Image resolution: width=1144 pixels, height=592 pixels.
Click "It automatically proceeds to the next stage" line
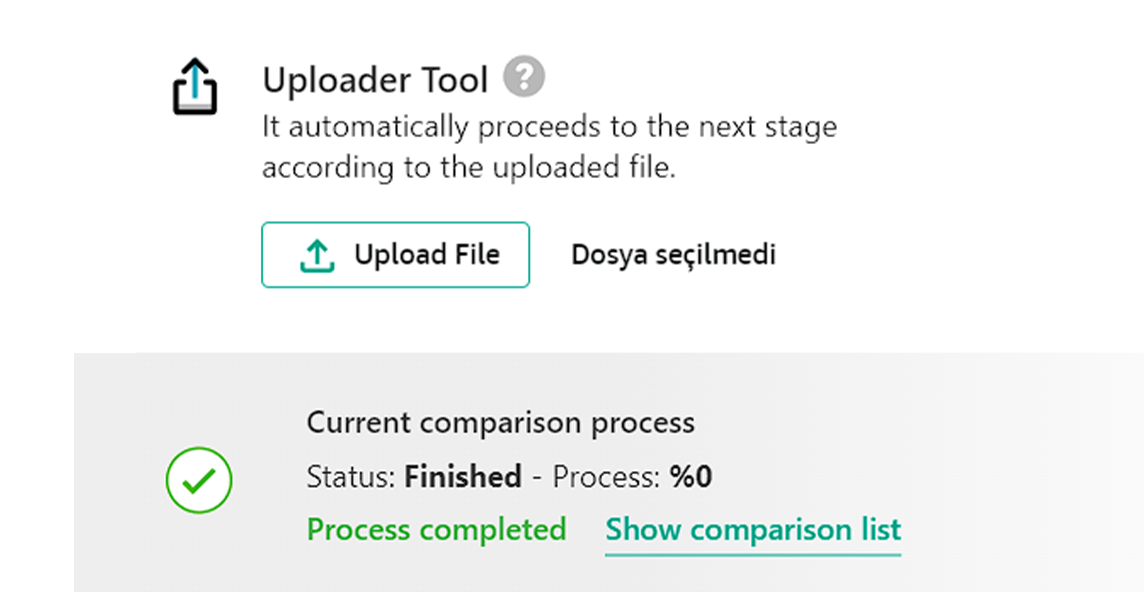[x=549, y=128]
